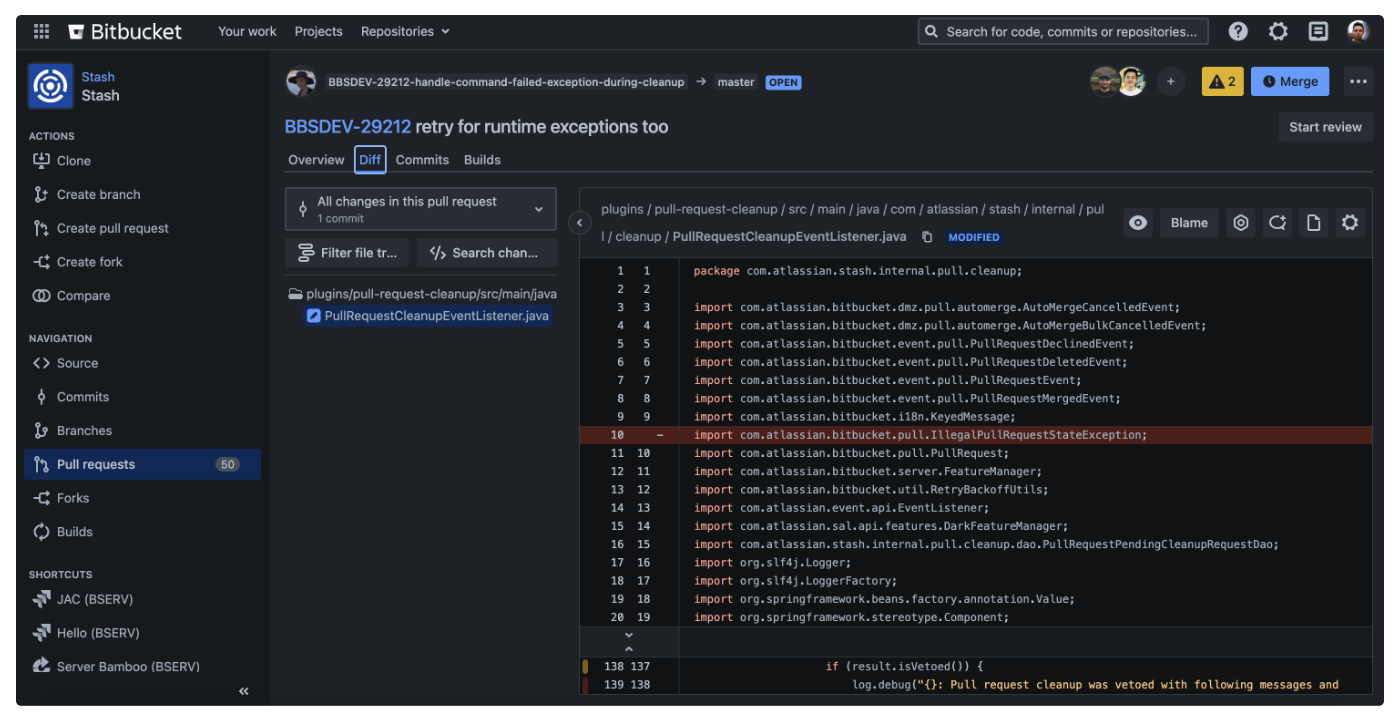
Task: Toggle watching this file with the eye icon
Action: point(1137,222)
